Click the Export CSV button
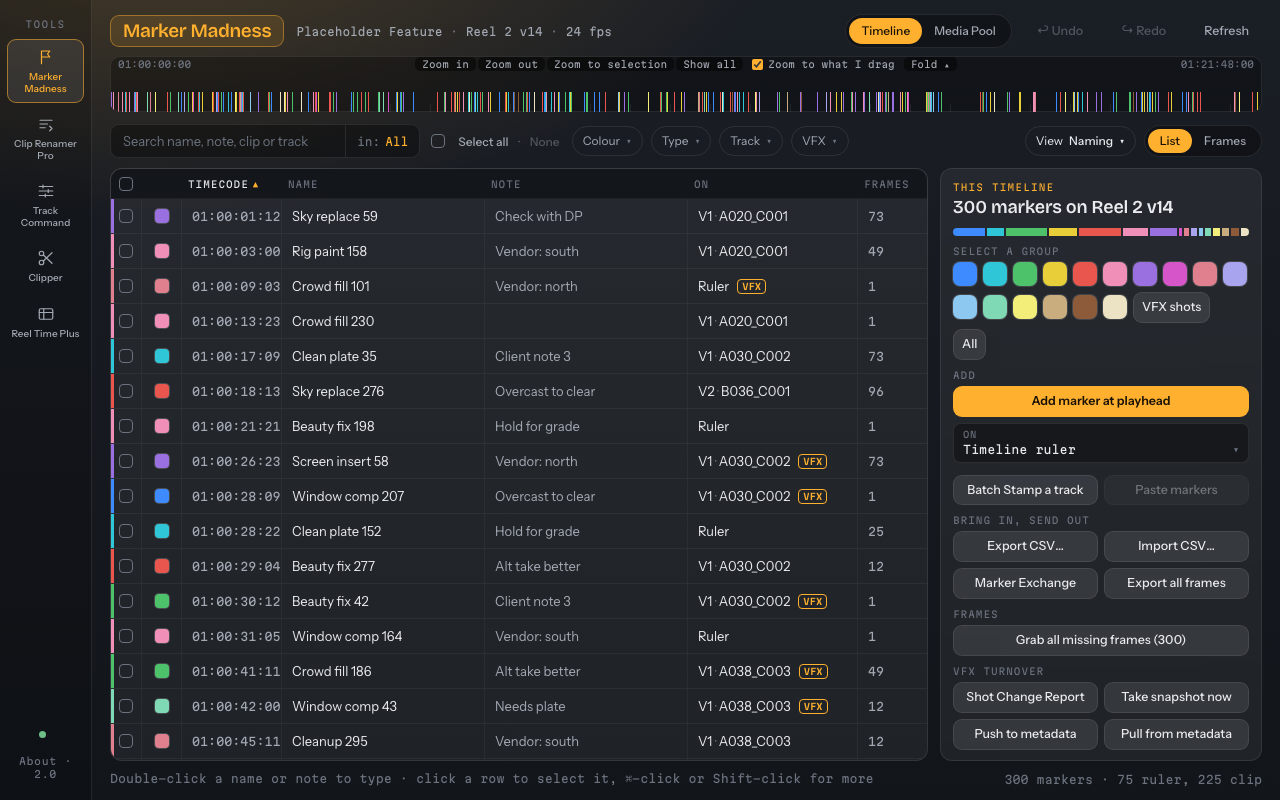 pyautogui.click(x=1025, y=546)
